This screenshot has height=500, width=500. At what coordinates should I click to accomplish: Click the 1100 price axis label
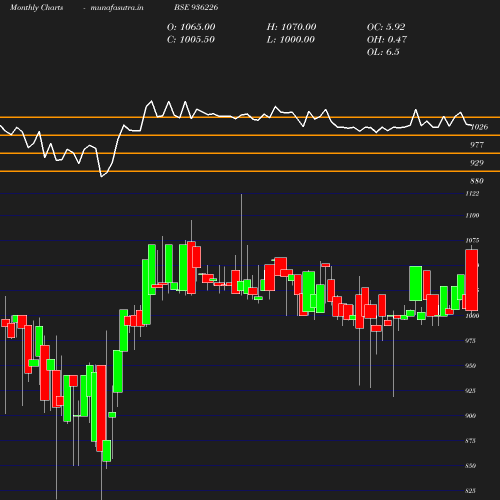pos(472,216)
